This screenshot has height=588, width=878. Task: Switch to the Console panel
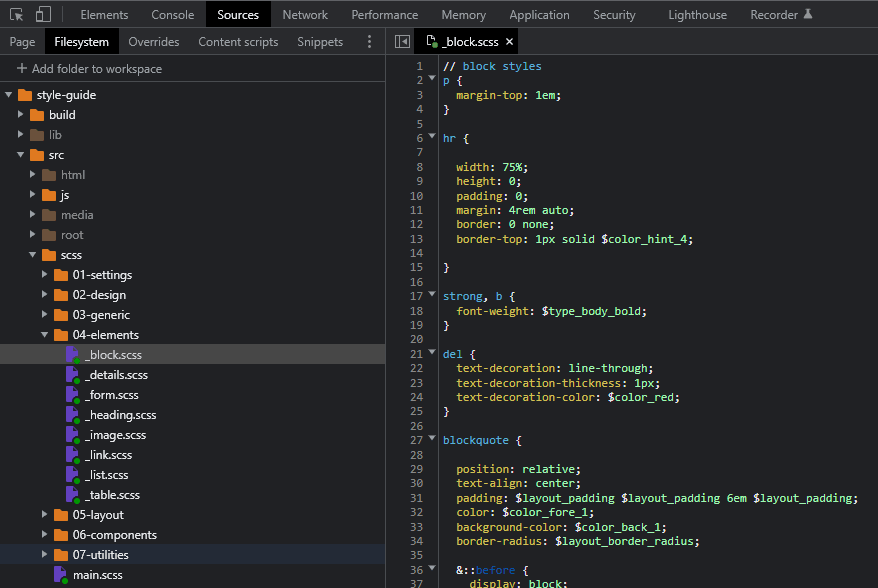click(172, 14)
